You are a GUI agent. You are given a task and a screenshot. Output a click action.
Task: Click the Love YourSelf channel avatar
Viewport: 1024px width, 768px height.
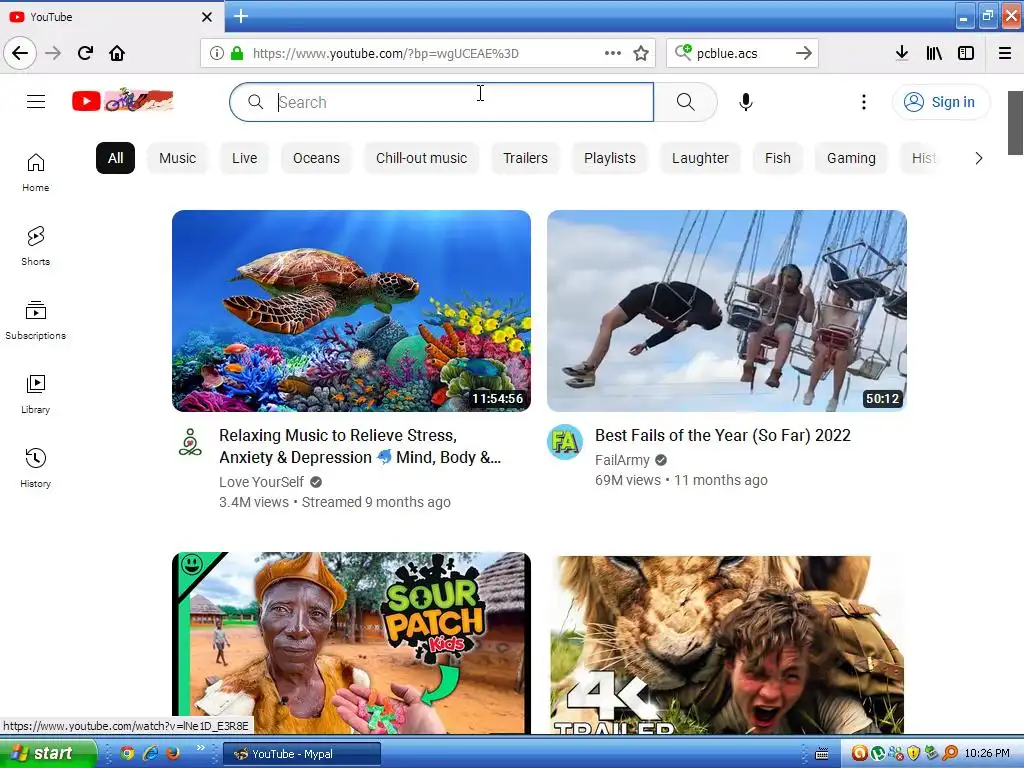(x=190, y=442)
